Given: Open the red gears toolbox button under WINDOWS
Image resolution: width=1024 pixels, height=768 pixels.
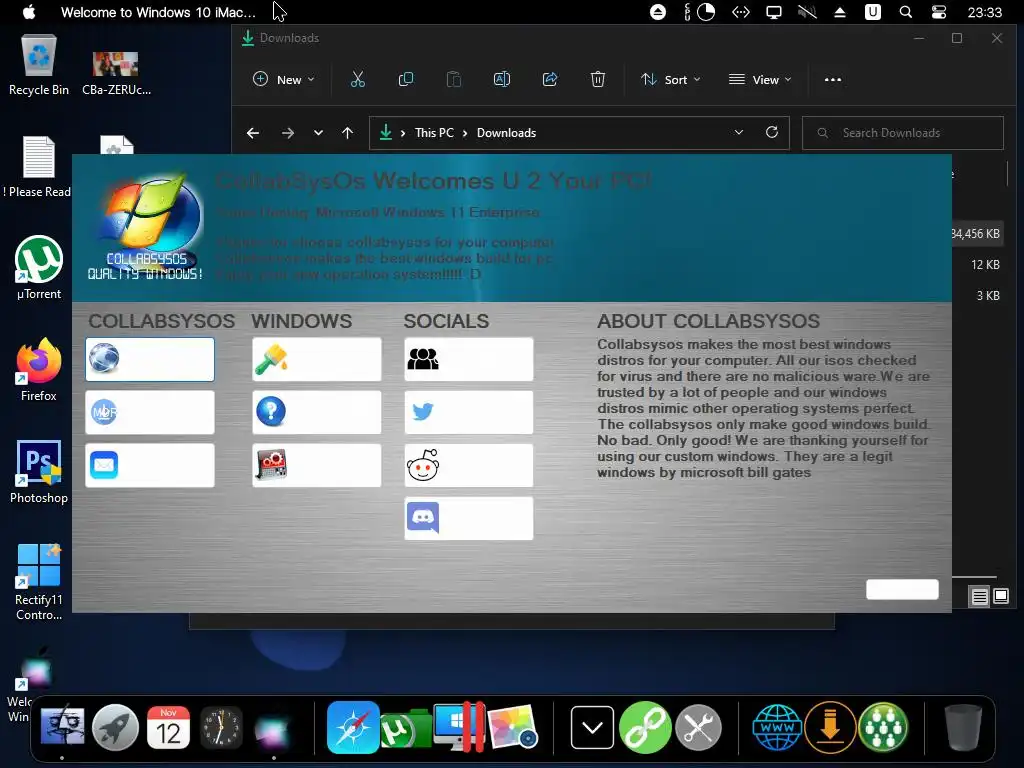Looking at the screenshot, I should [x=317, y=465].
